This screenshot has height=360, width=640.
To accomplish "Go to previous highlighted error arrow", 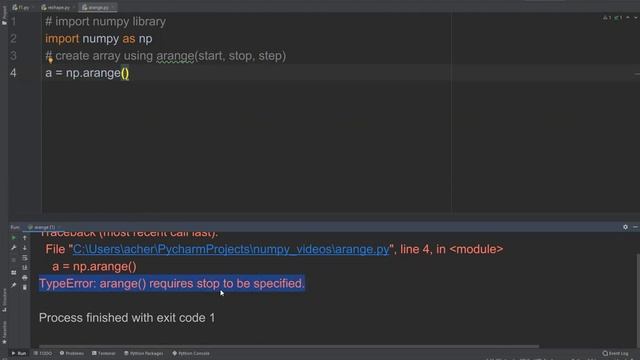I will coord(628,18).
